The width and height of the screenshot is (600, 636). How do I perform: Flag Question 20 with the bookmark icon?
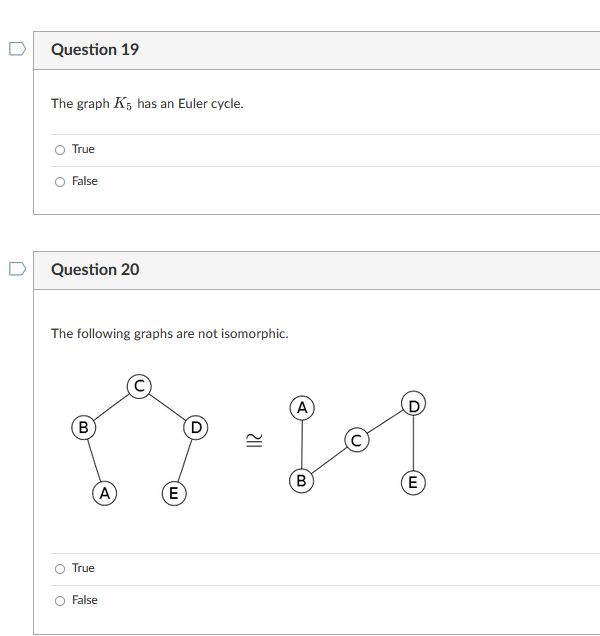click(x=17, y=269)
